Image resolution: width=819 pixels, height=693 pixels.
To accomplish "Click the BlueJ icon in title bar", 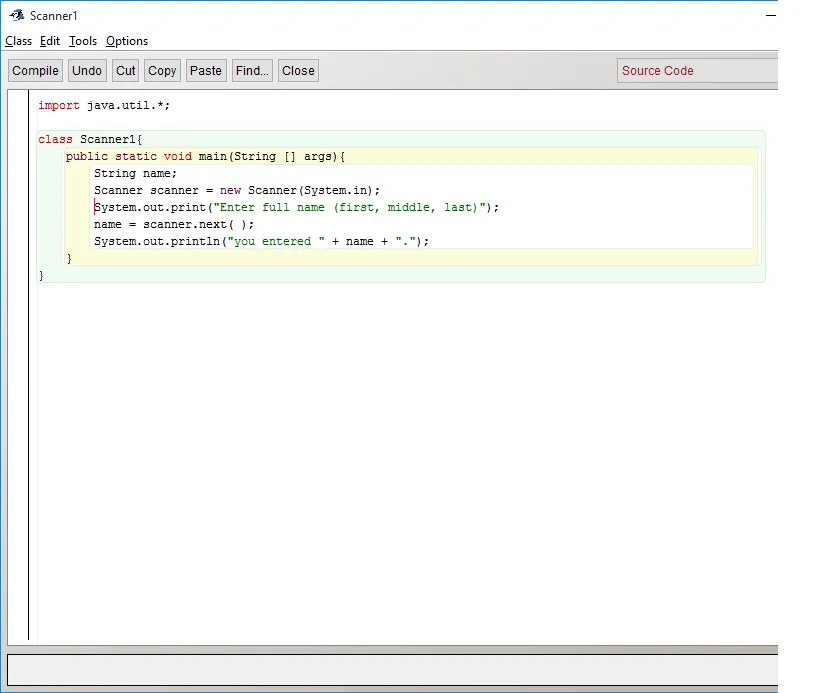I will pos(17,15).
